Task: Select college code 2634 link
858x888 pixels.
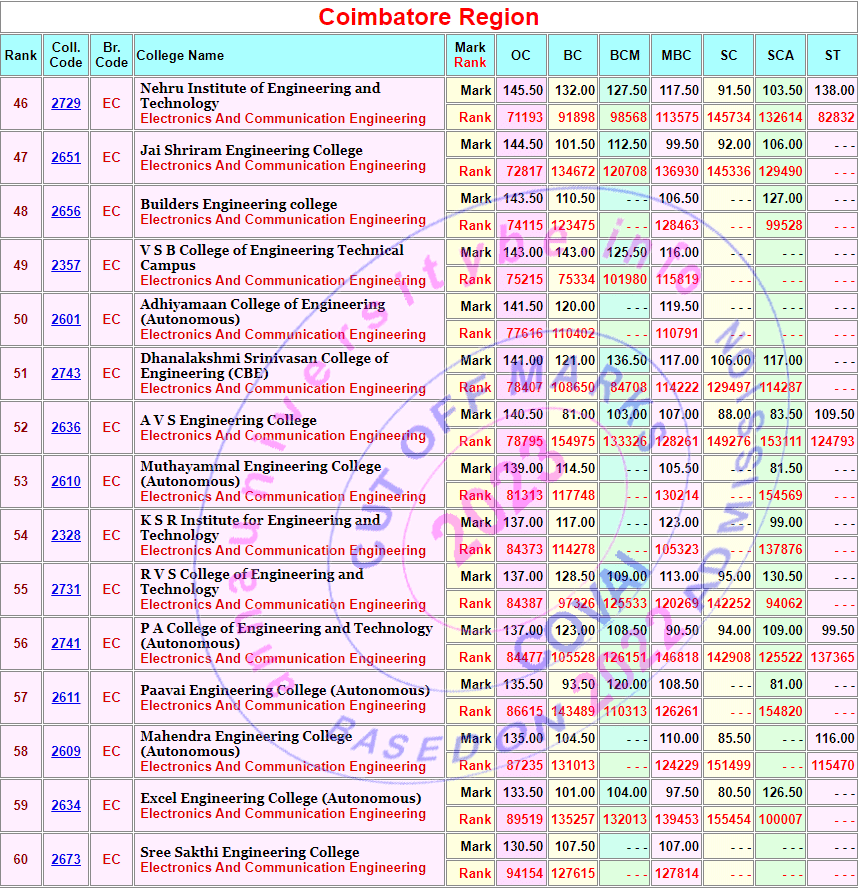Action: coord(66,805)
